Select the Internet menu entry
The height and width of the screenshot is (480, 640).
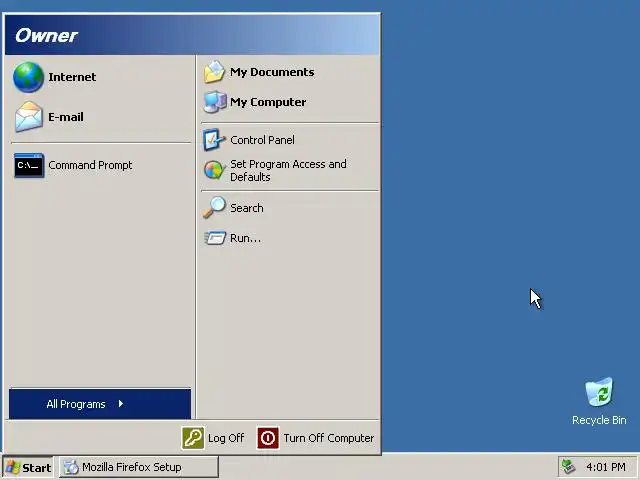tap(100, 77)
